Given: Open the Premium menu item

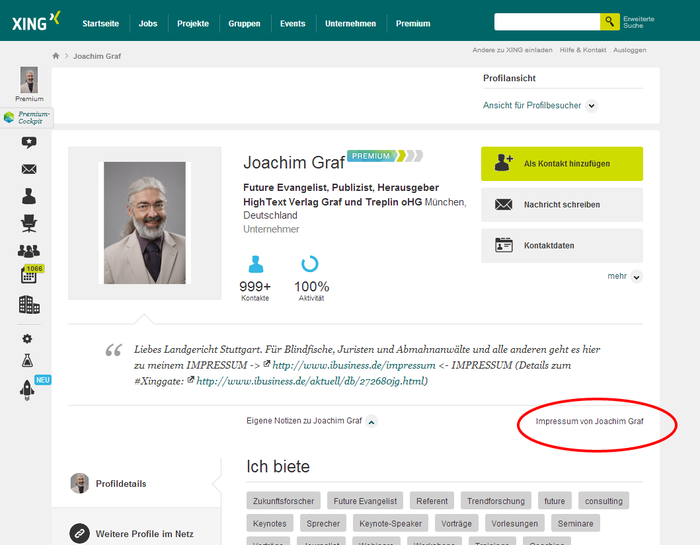Looking at the screenshot, I should (x=413, y=24).
